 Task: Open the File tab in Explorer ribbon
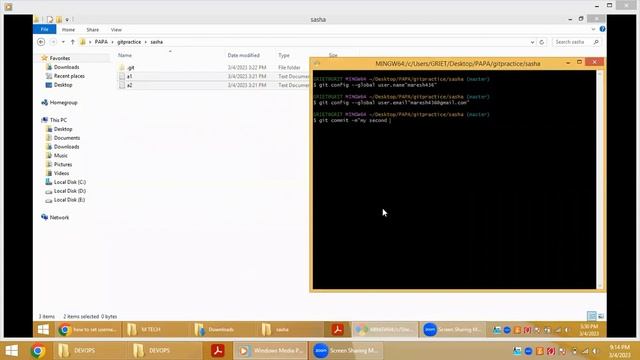pos(44,29)
